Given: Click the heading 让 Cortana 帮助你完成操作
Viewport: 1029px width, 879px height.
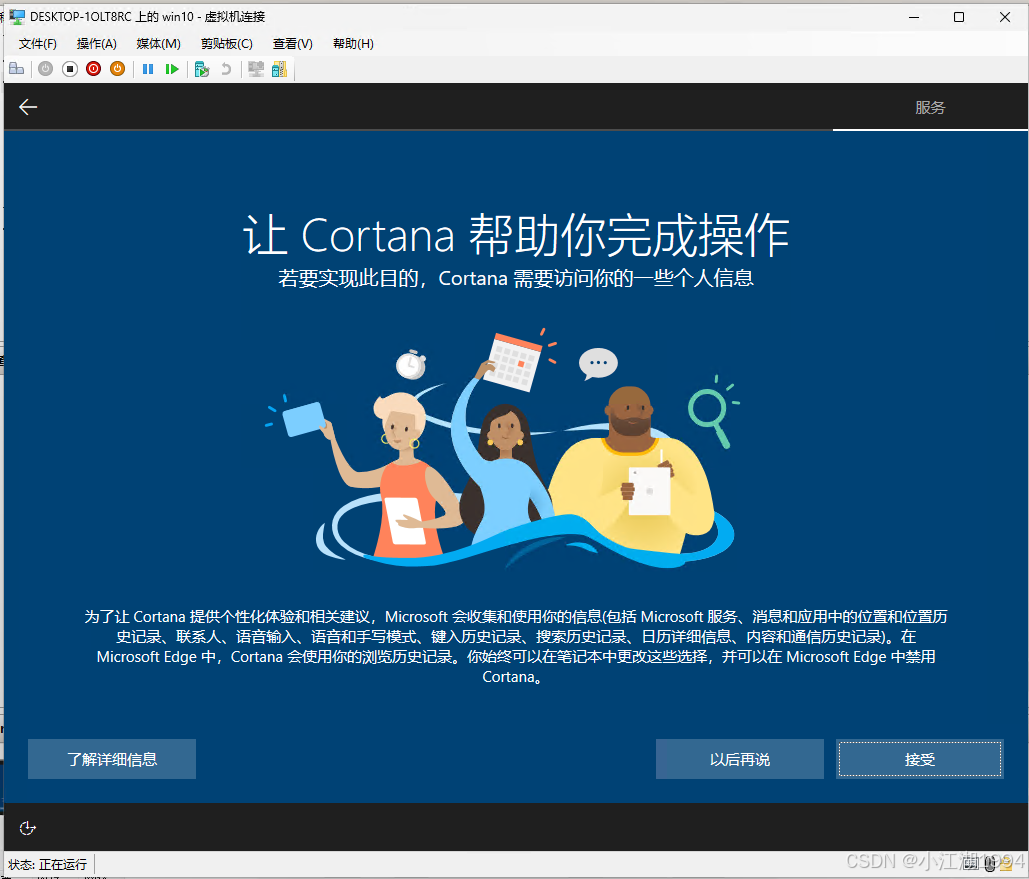Looking at the screenshot, I should click(x=516, y=234).
